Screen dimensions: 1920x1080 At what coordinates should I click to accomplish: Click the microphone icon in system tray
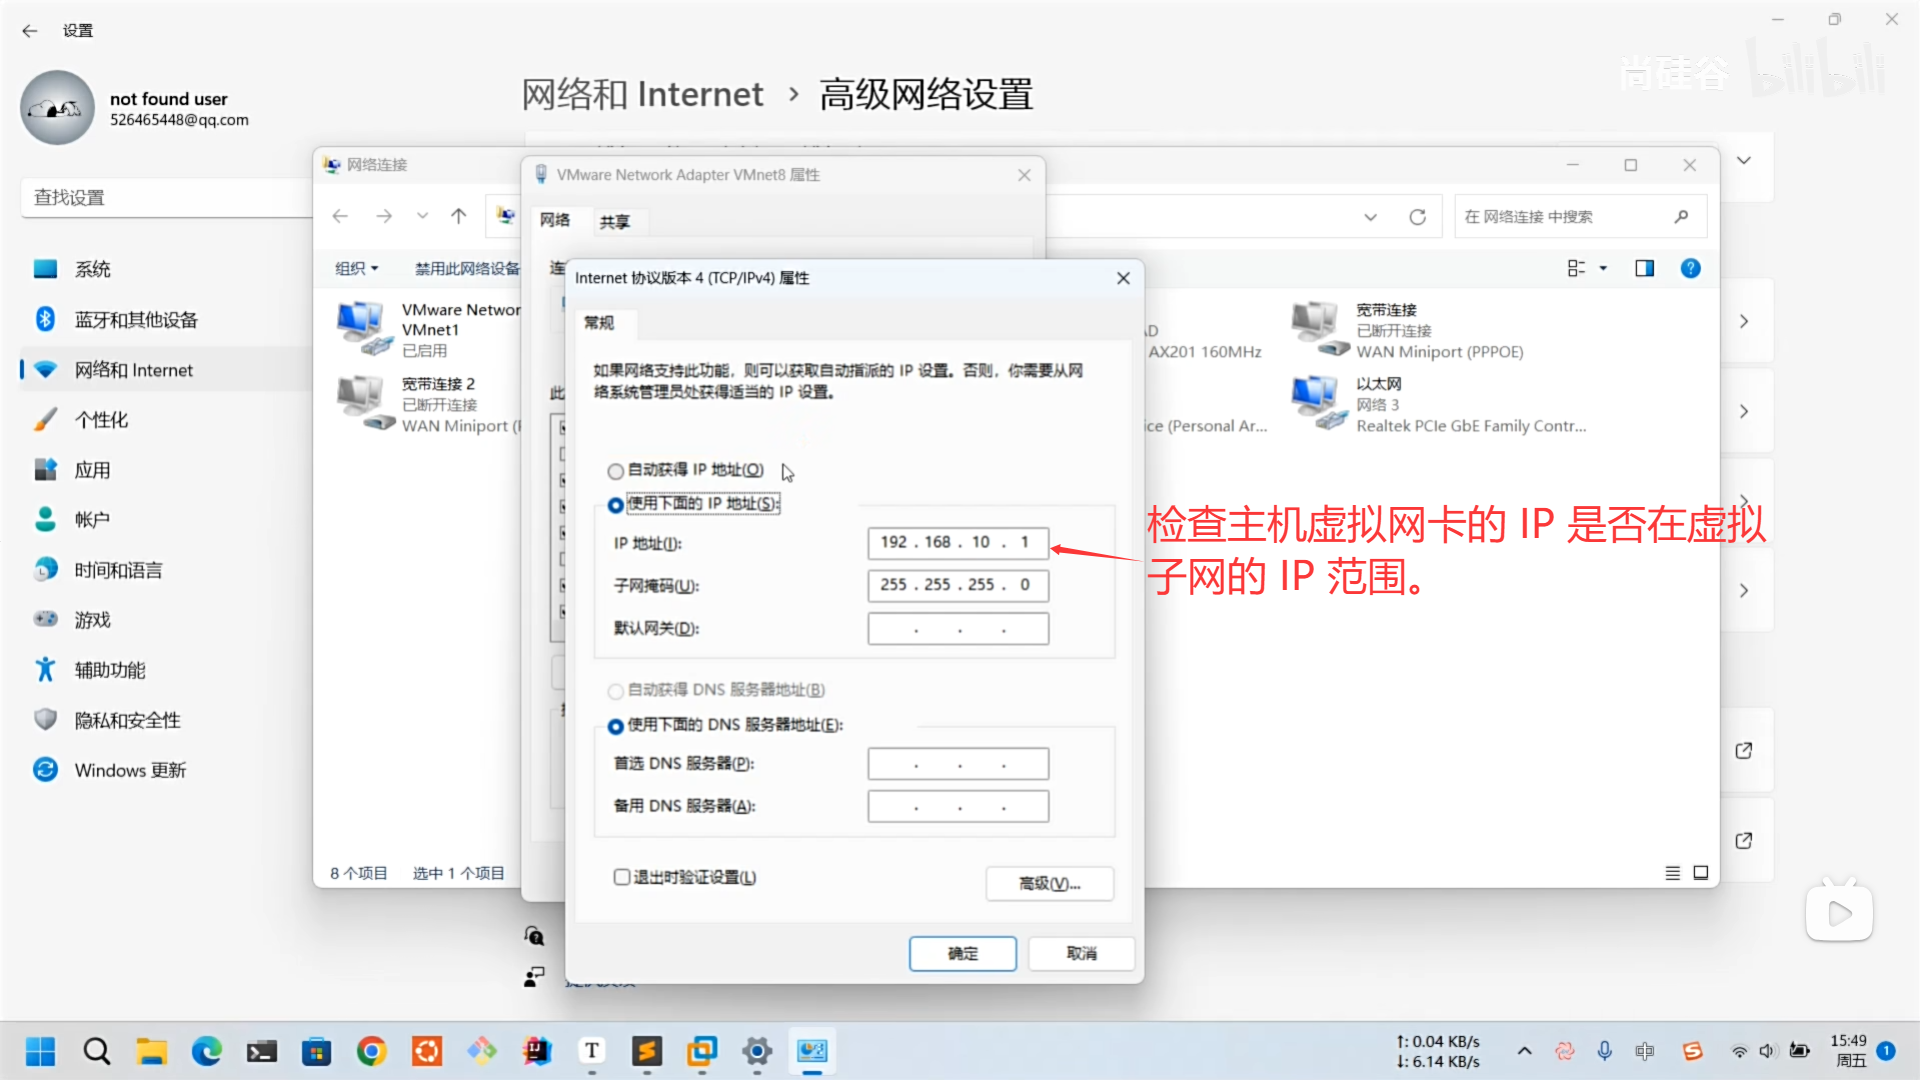1604,1051
